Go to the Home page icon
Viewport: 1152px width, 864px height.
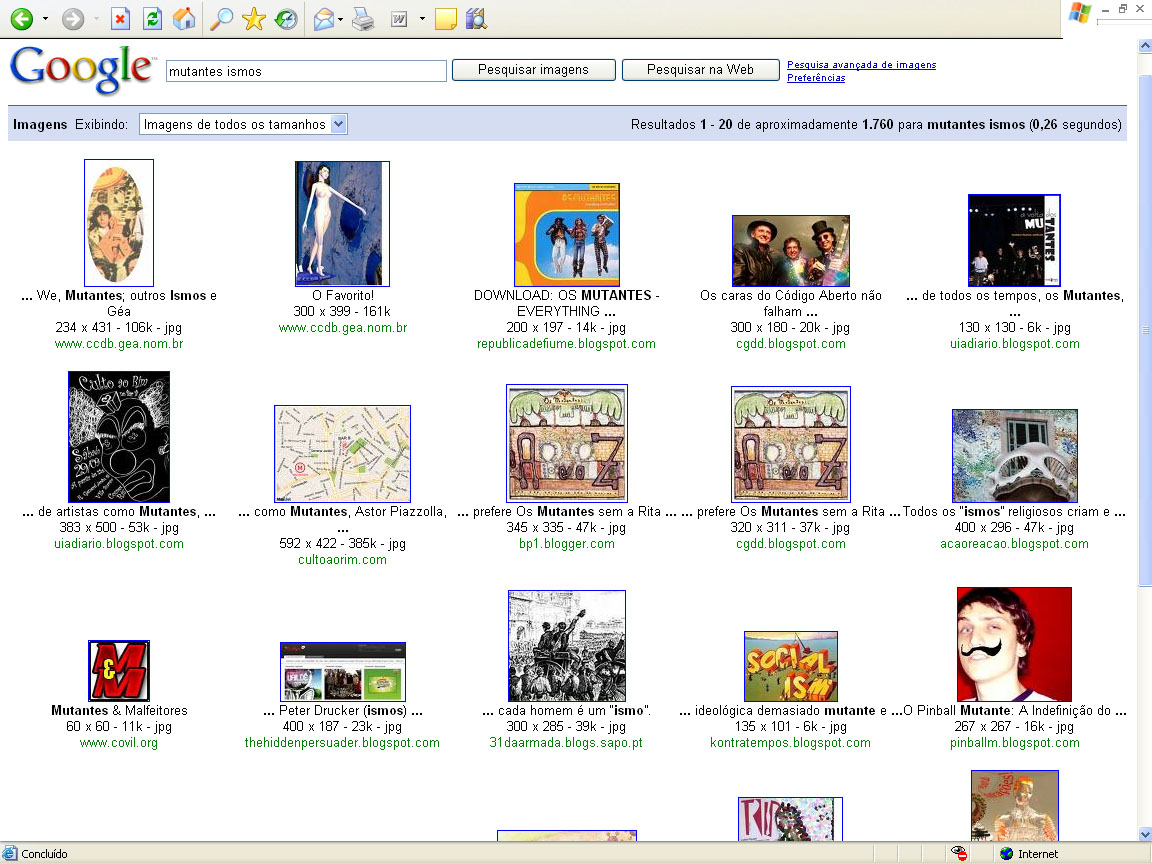183,19
